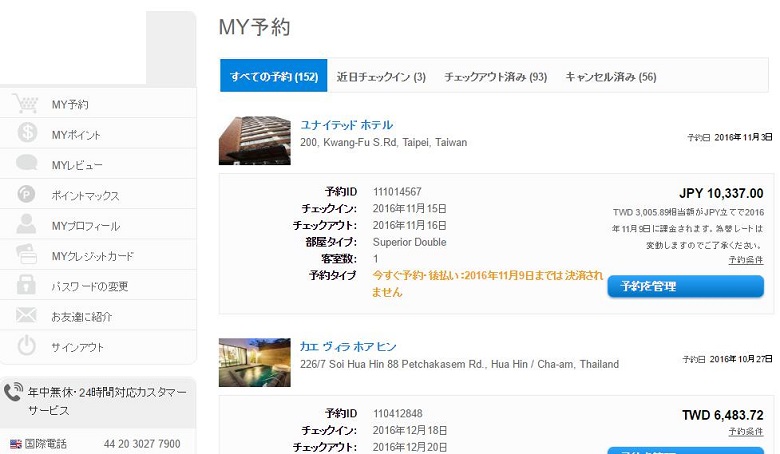The width and height of the screenshot is (780, 454).
Task: Click the envelope icon for お友達に紹介
Action: pyautogui.click(x=26, y=317)
